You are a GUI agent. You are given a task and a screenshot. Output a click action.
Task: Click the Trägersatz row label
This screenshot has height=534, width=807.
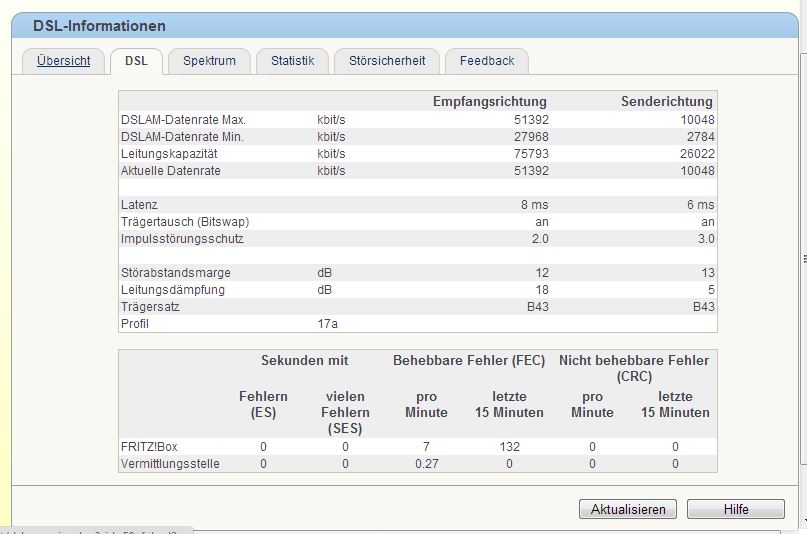150,307
